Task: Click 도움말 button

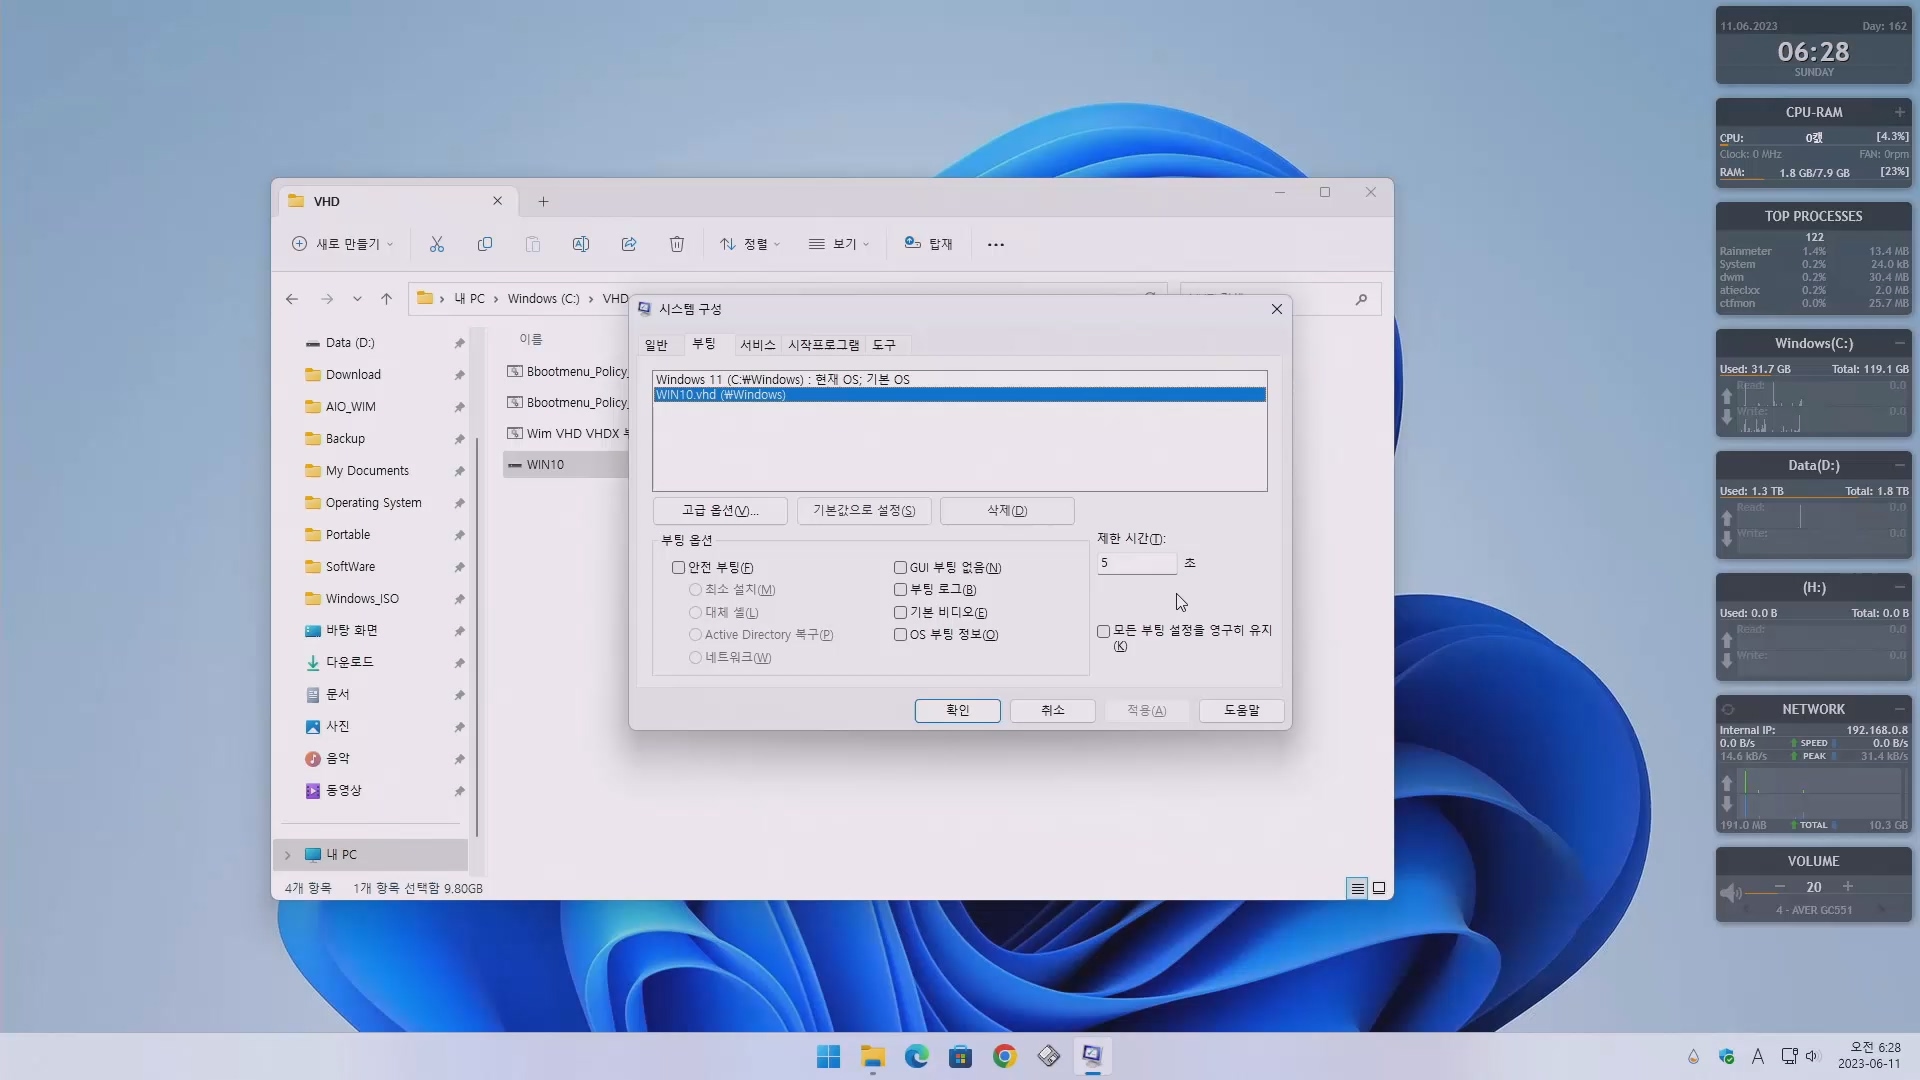Action: (x=1241, y=710)
